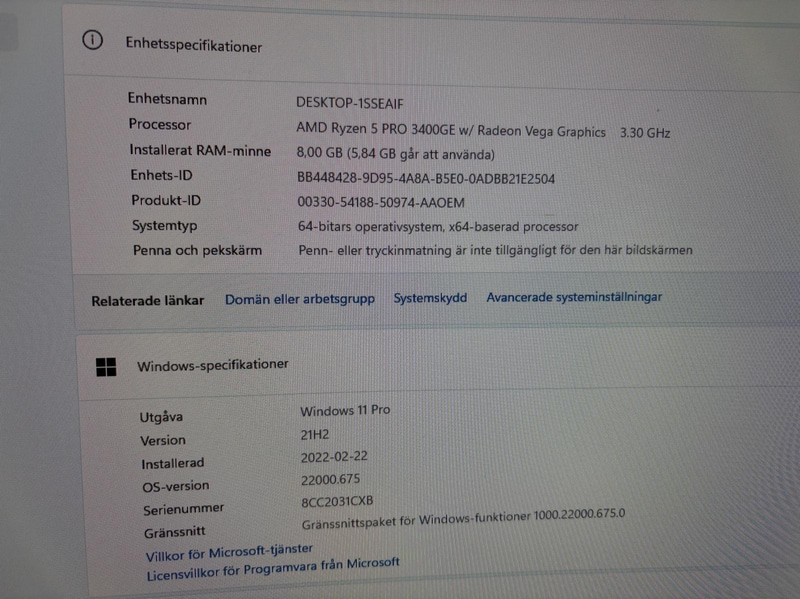Select Produkt-ID value 00330-54188-50974-AAOEM
This screenshot has width=800, height=599.
pyautogui.click(x=381, y=203)
